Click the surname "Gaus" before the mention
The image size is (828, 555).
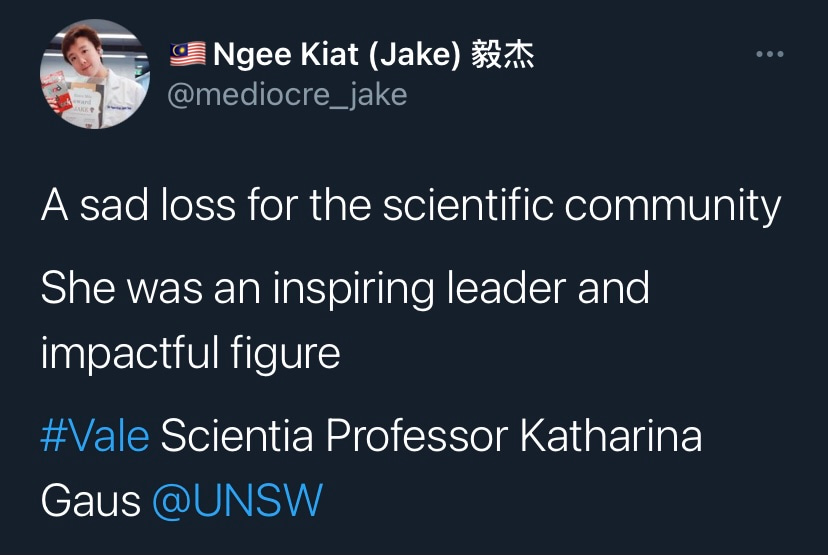(91, 501)
